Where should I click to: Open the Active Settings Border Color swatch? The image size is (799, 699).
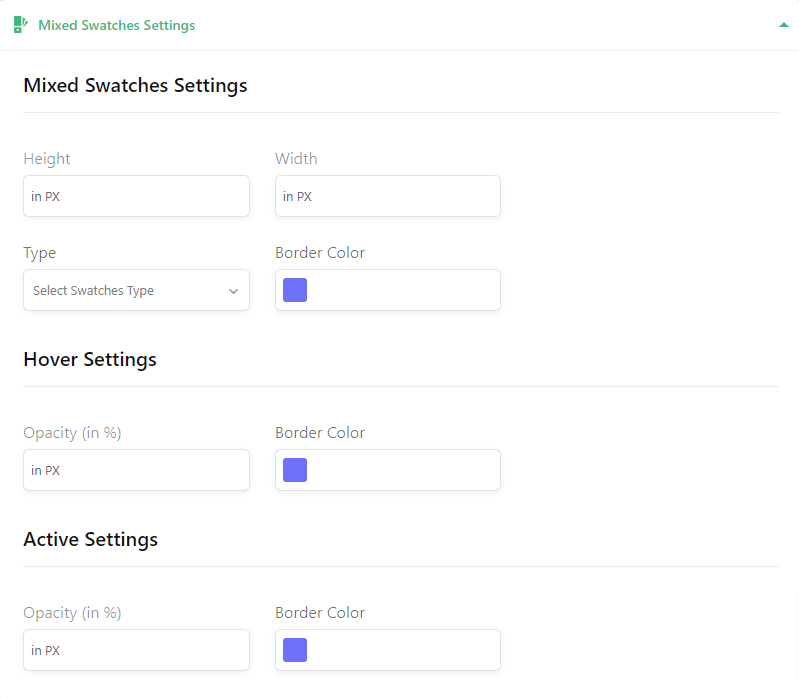(295, 650)
